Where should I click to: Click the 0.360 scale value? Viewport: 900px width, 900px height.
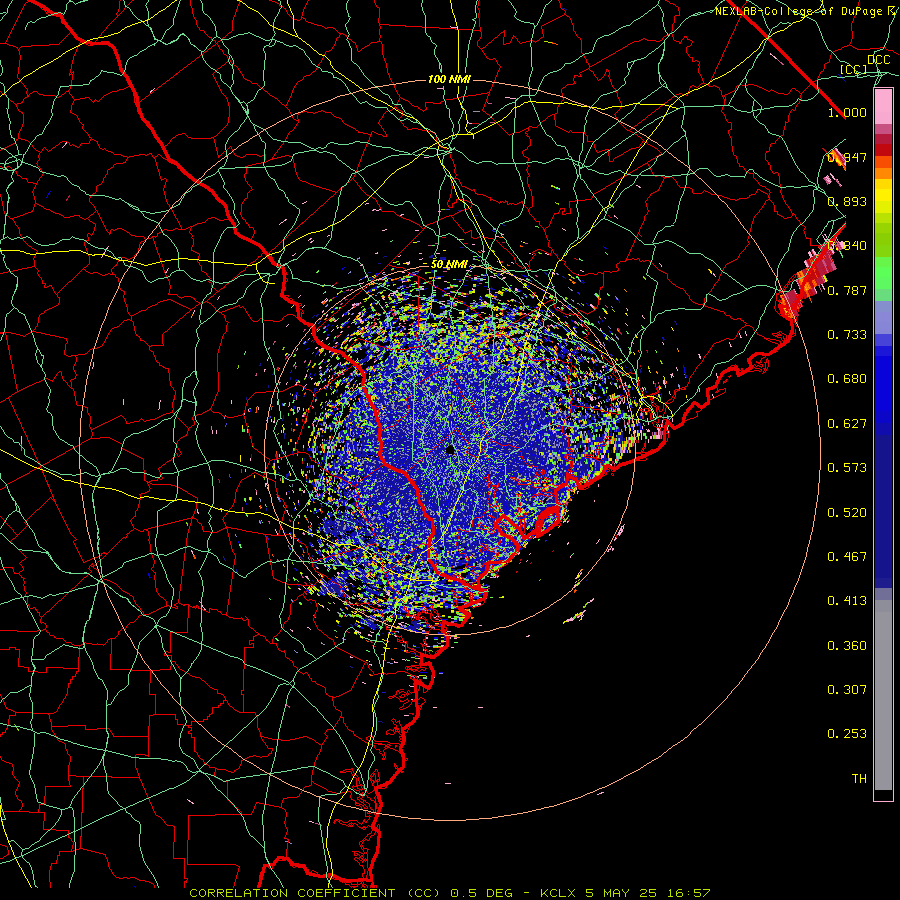847,646
